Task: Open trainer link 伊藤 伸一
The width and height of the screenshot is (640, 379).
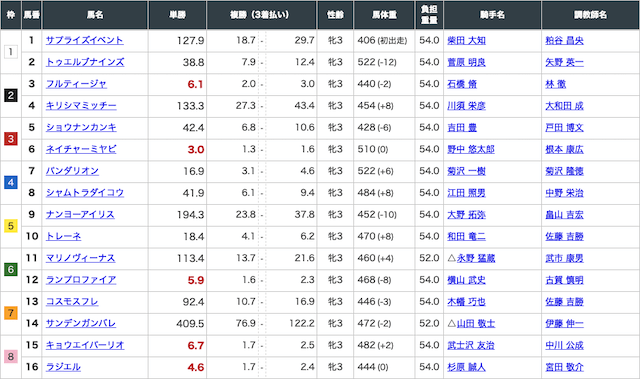Action: pyautogui.click(x=564, y=323)
